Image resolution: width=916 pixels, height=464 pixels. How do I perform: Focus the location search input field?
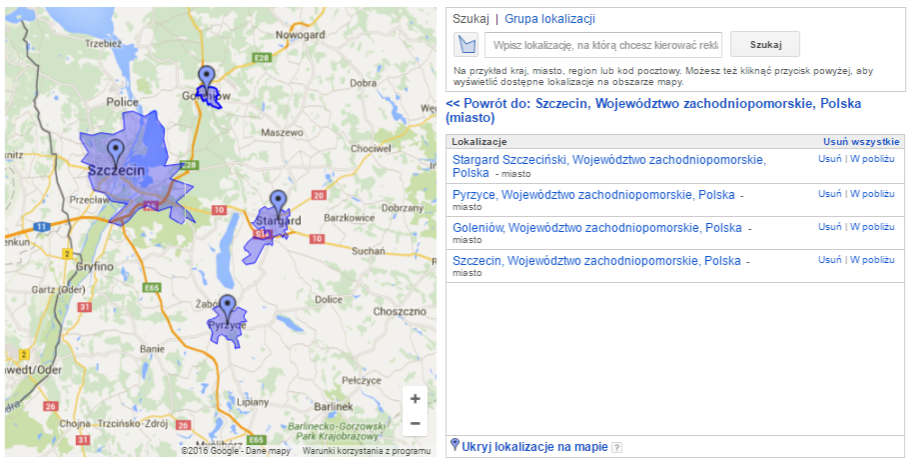603,45
